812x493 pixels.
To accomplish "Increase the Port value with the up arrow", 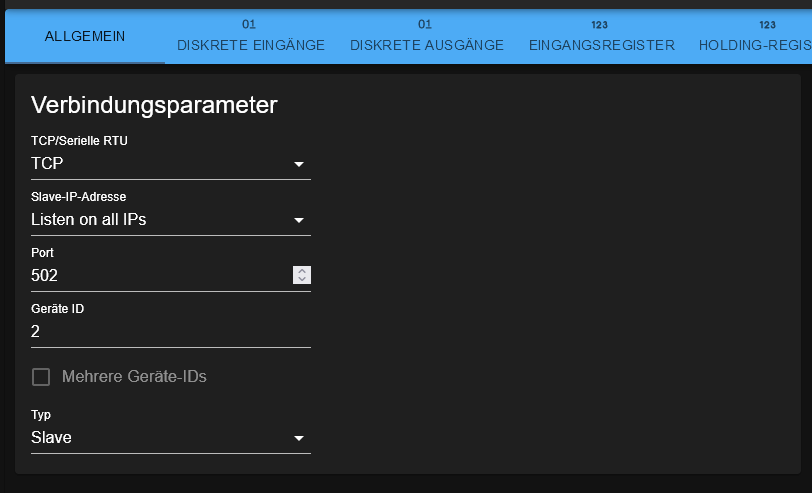I will pyautogui.click(x=302, y=270).
